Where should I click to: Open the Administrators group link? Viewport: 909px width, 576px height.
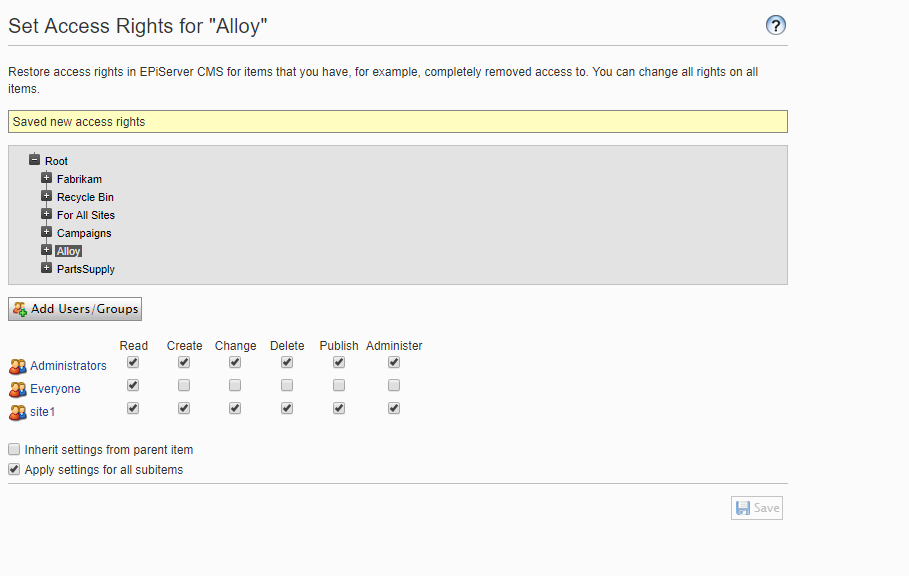tap(68, 366)
